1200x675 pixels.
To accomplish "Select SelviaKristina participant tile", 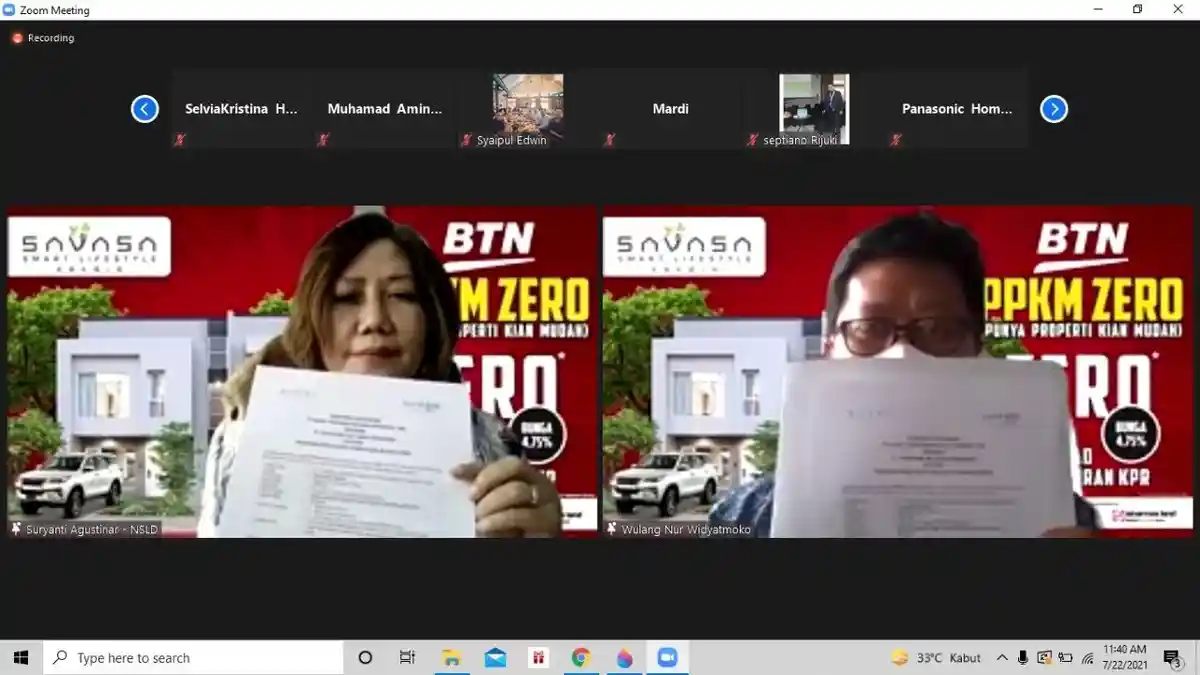I will point(242,109).
